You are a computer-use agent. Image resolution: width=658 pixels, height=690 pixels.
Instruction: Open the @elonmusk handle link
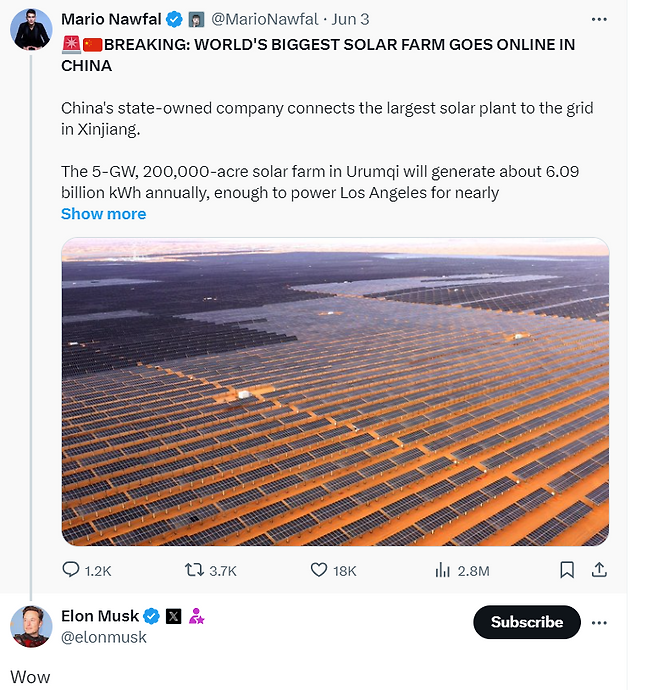[x=104, y=637]
